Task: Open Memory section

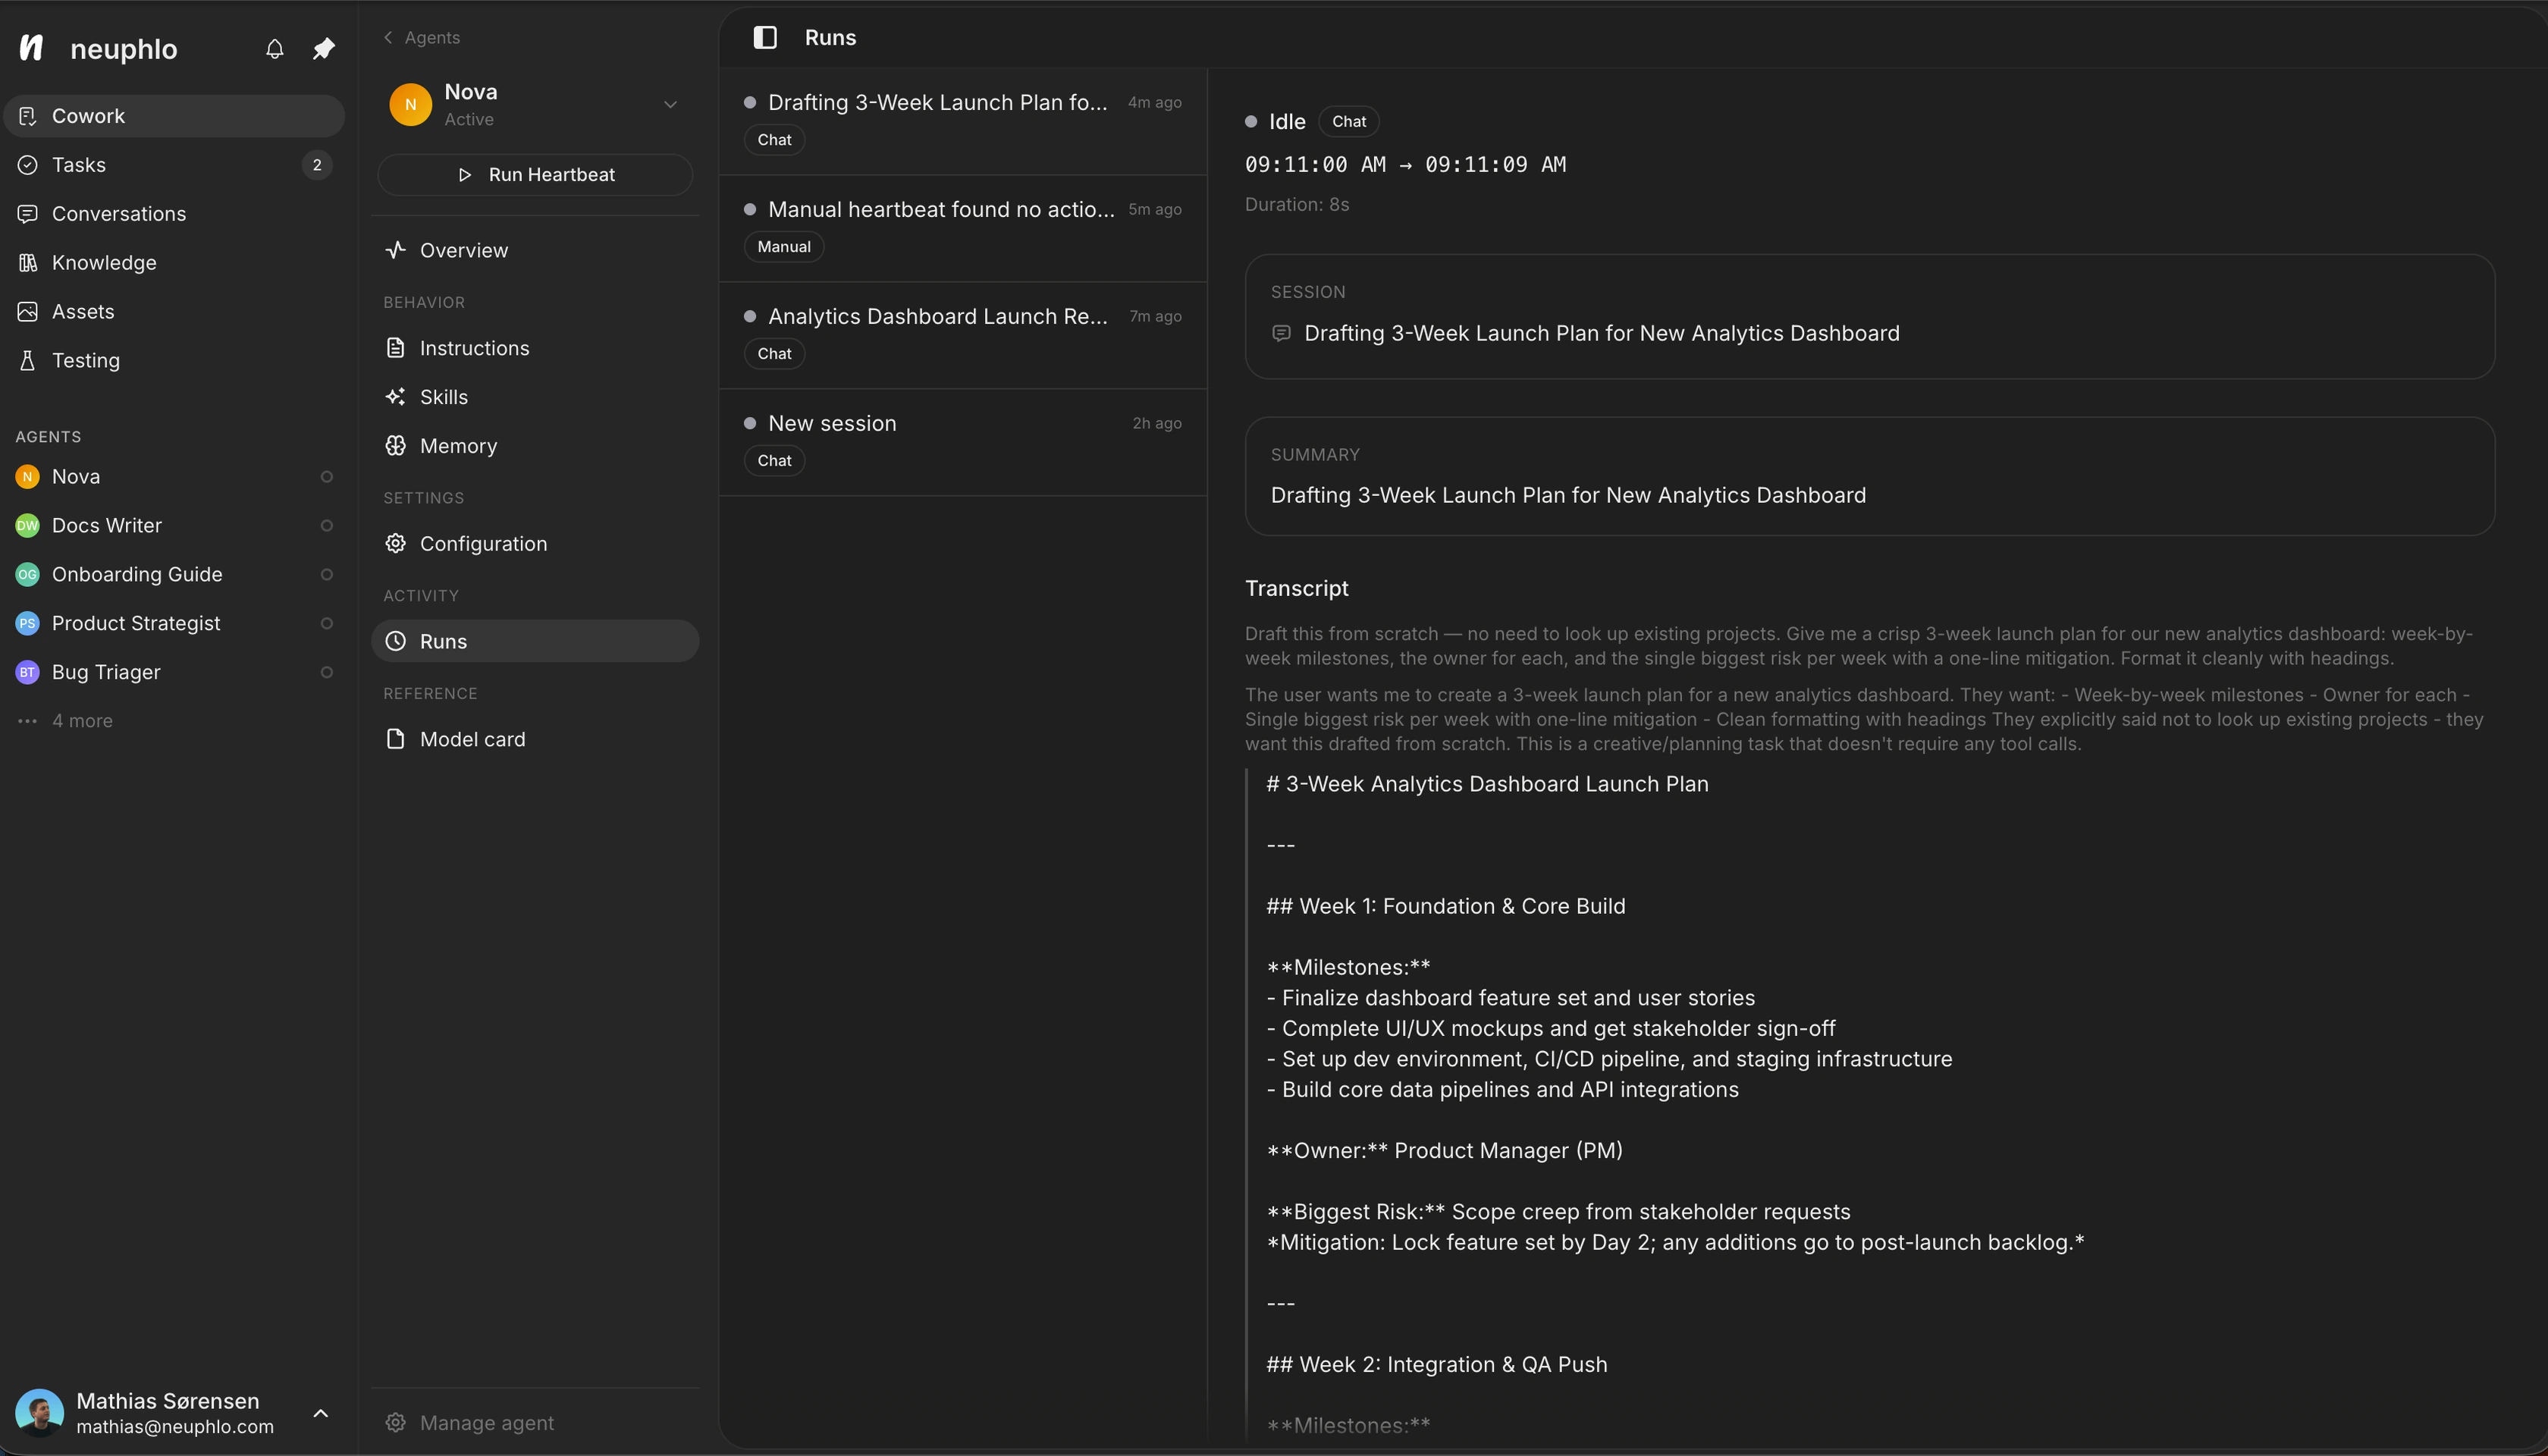Action: click(x=535, y=447)
